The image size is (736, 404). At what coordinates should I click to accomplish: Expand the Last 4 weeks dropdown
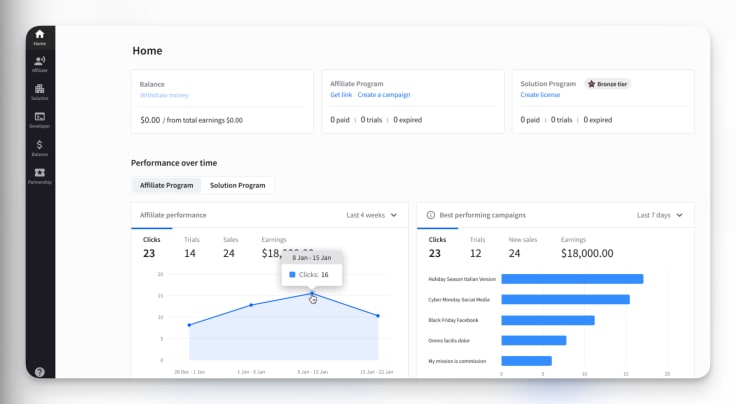(x=371, y=215)
